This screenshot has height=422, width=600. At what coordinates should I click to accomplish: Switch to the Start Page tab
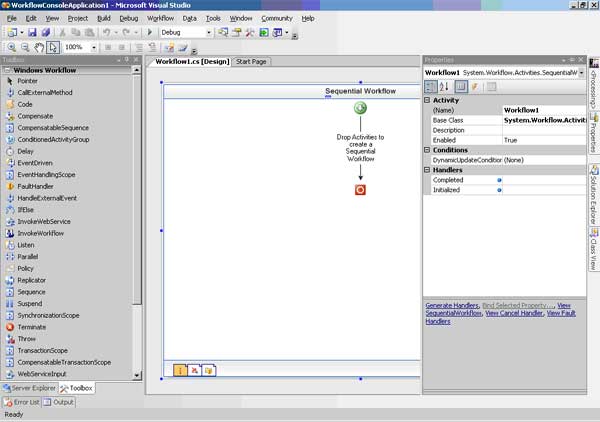coord(252,61)
